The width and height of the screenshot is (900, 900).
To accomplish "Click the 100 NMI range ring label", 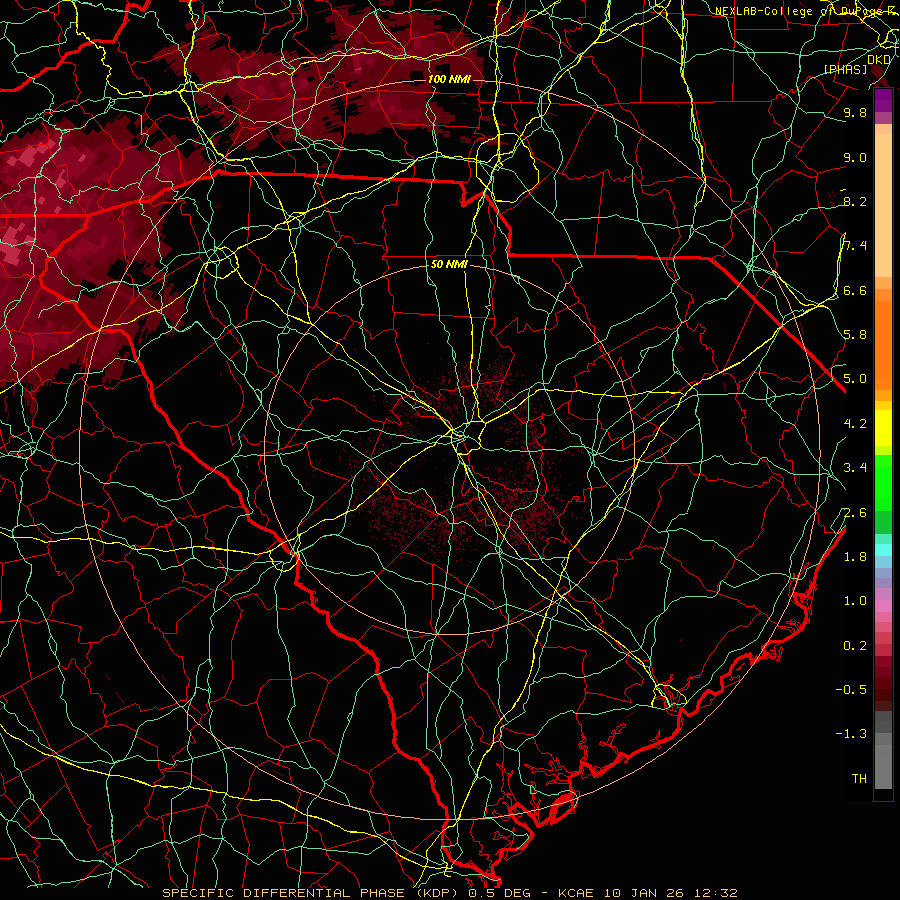I will pos(449,79).
